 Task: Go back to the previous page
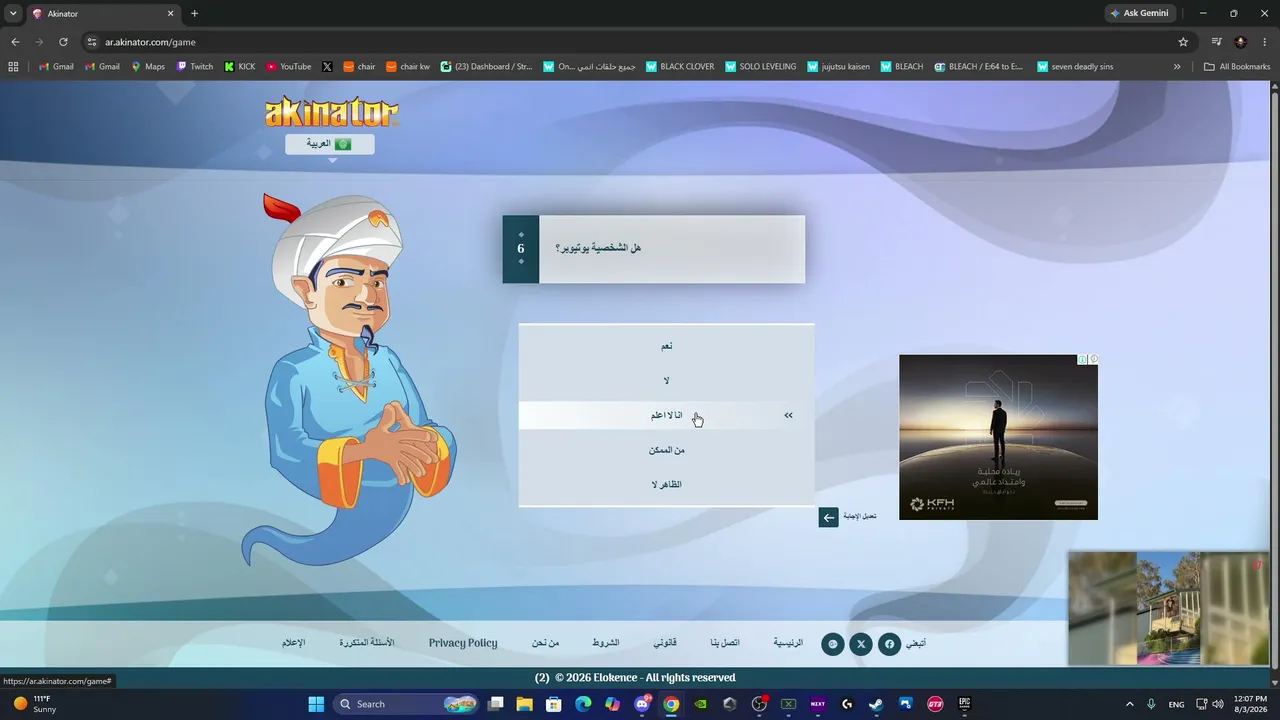pyautogui.click(x=15, y=42)
